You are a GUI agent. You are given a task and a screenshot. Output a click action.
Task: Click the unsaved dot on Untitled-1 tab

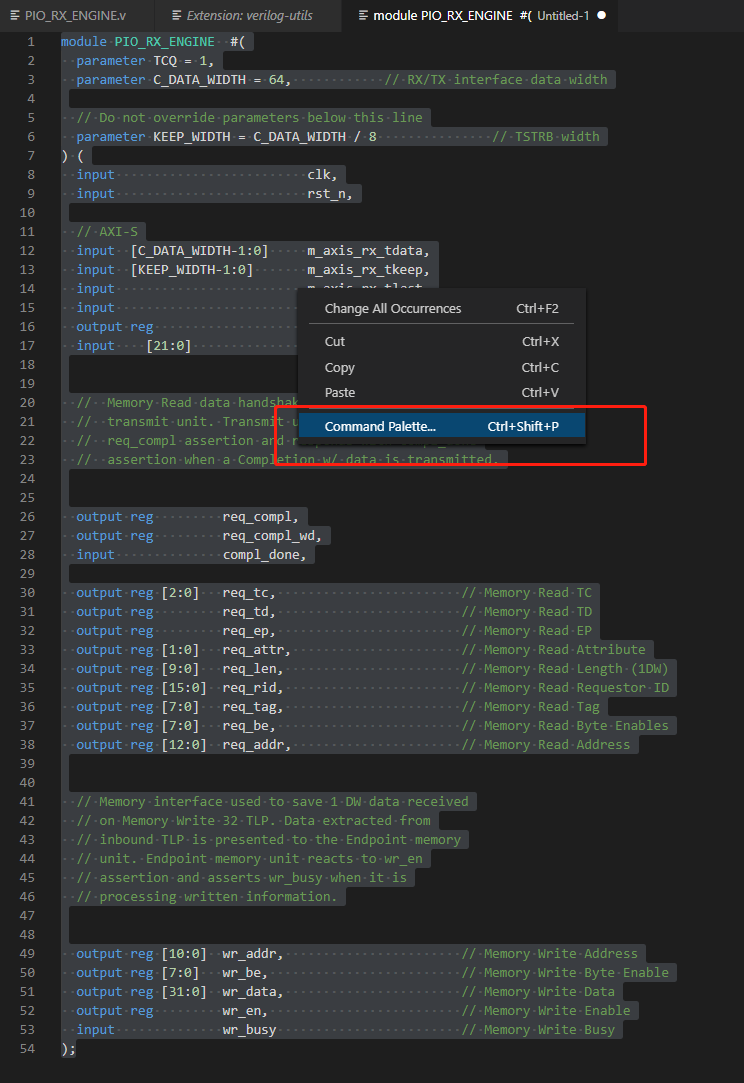602,15
